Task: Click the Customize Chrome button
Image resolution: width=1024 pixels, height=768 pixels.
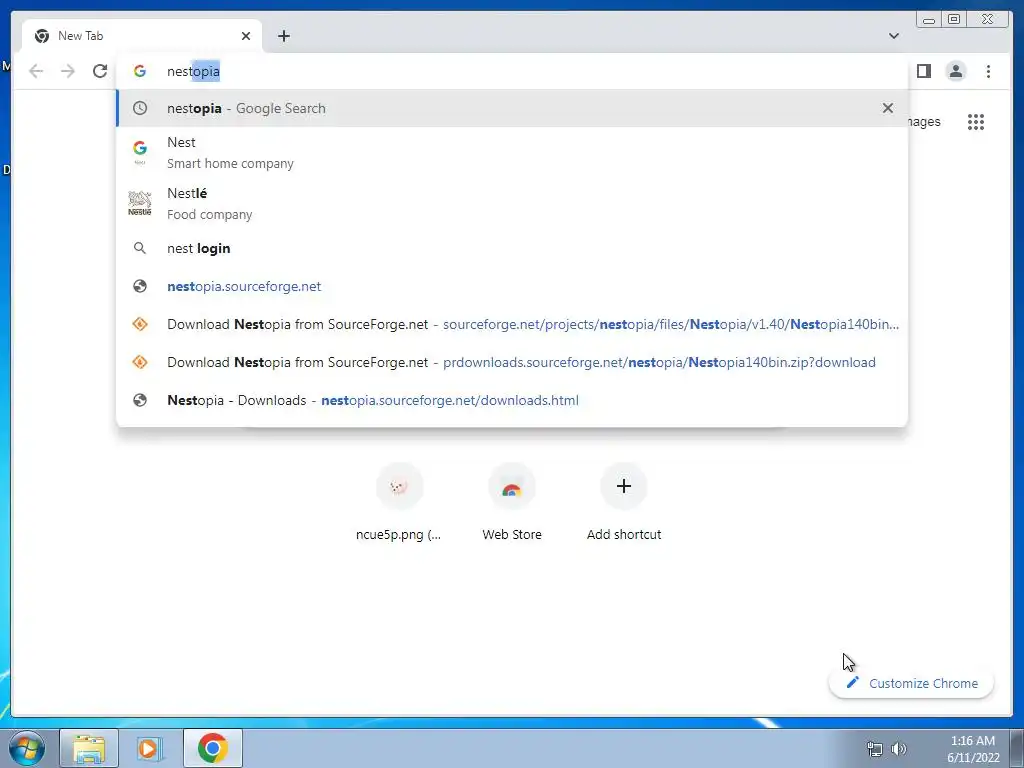Action: pyautogui.click(x=912, y=683)
